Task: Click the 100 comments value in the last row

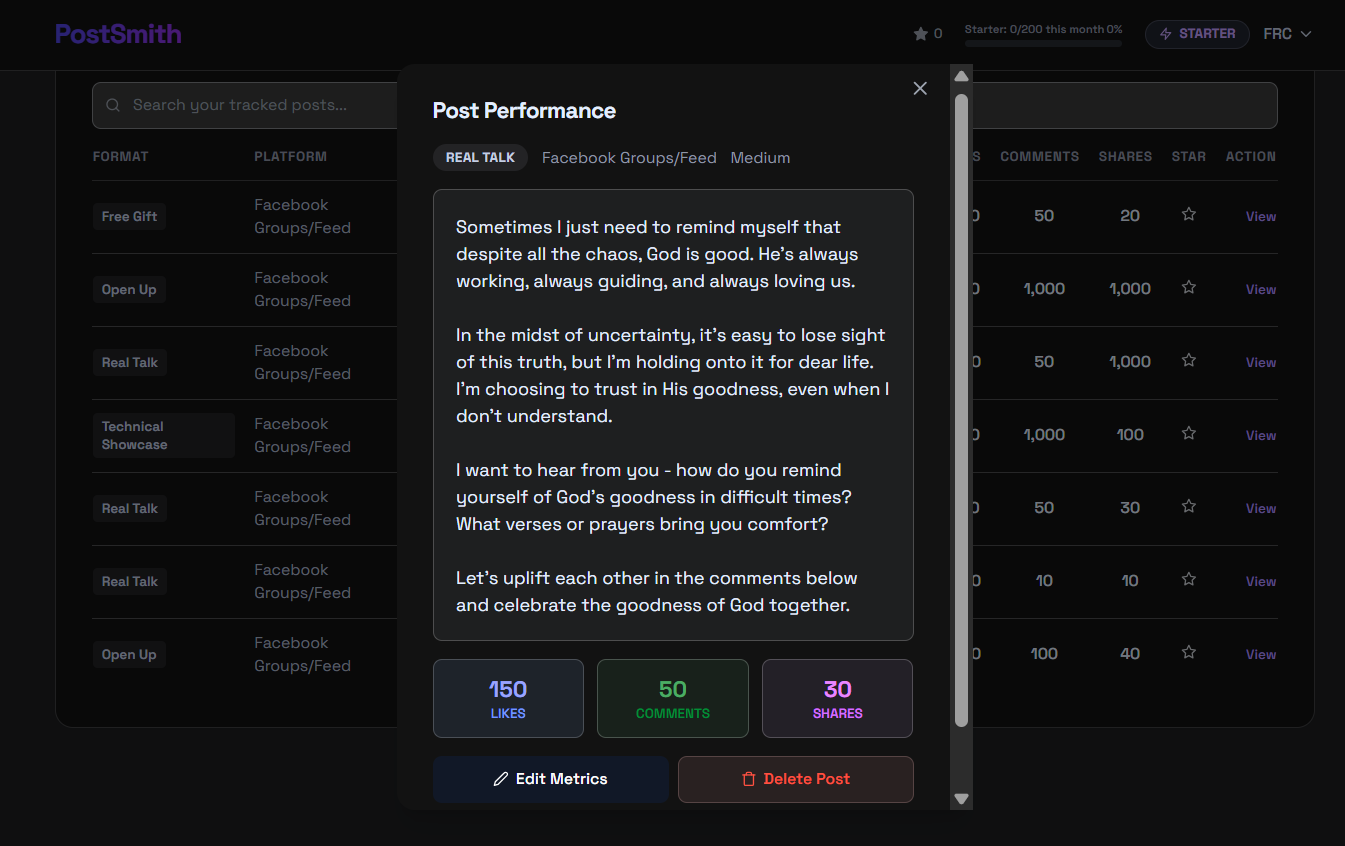Action: coord(1044,654)
